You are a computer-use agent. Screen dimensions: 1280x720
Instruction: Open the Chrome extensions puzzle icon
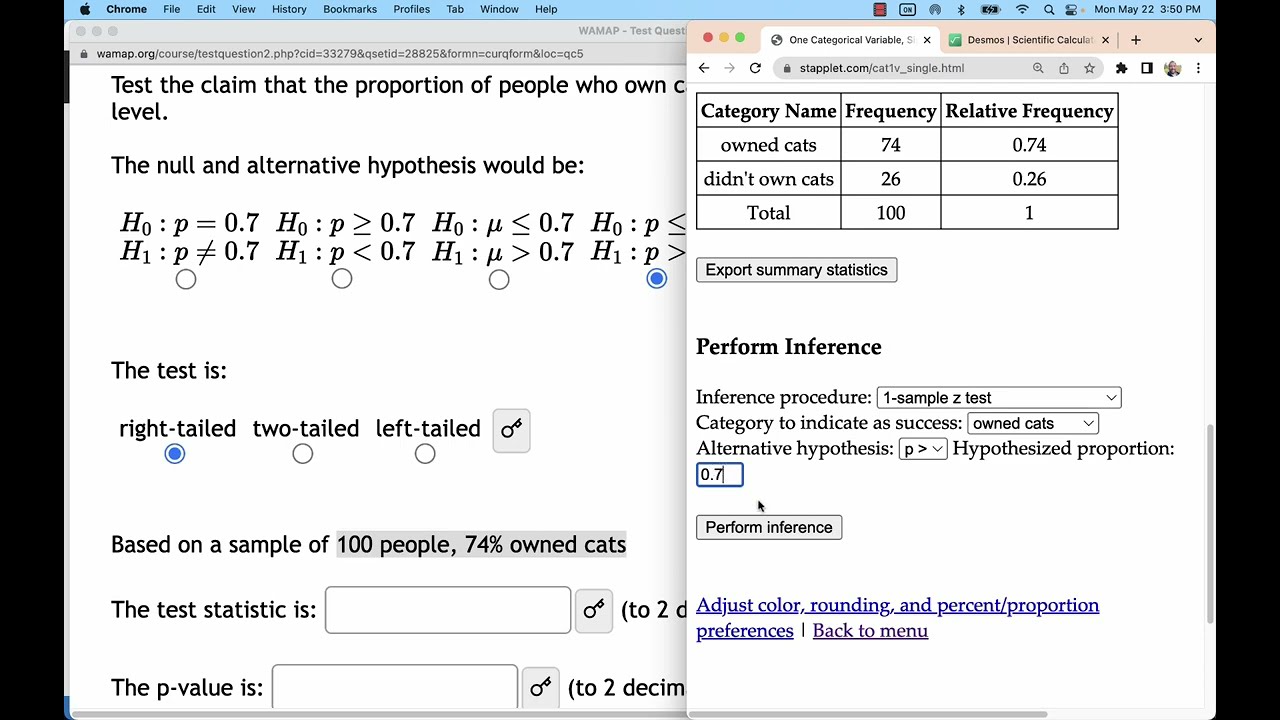pyautogui.click(x=1121, y=68)
